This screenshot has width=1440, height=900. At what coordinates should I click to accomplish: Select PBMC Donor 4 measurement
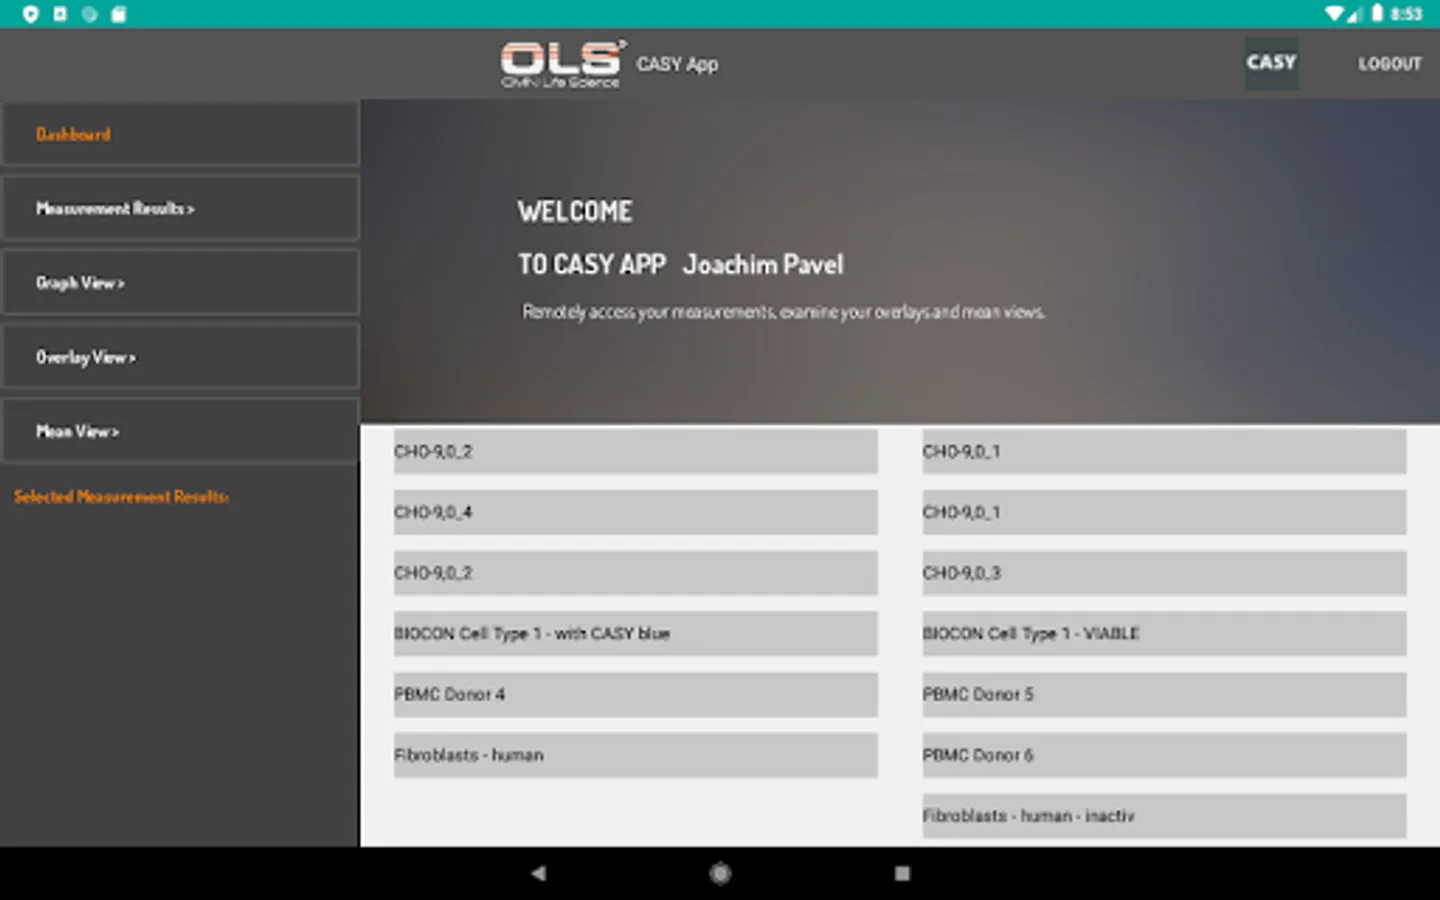pos(635,694)
